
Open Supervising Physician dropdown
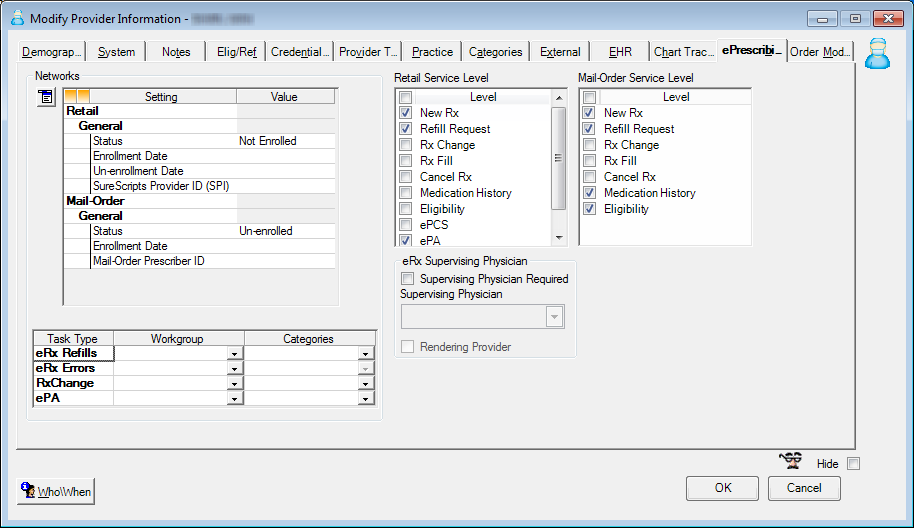click(554, 317)
